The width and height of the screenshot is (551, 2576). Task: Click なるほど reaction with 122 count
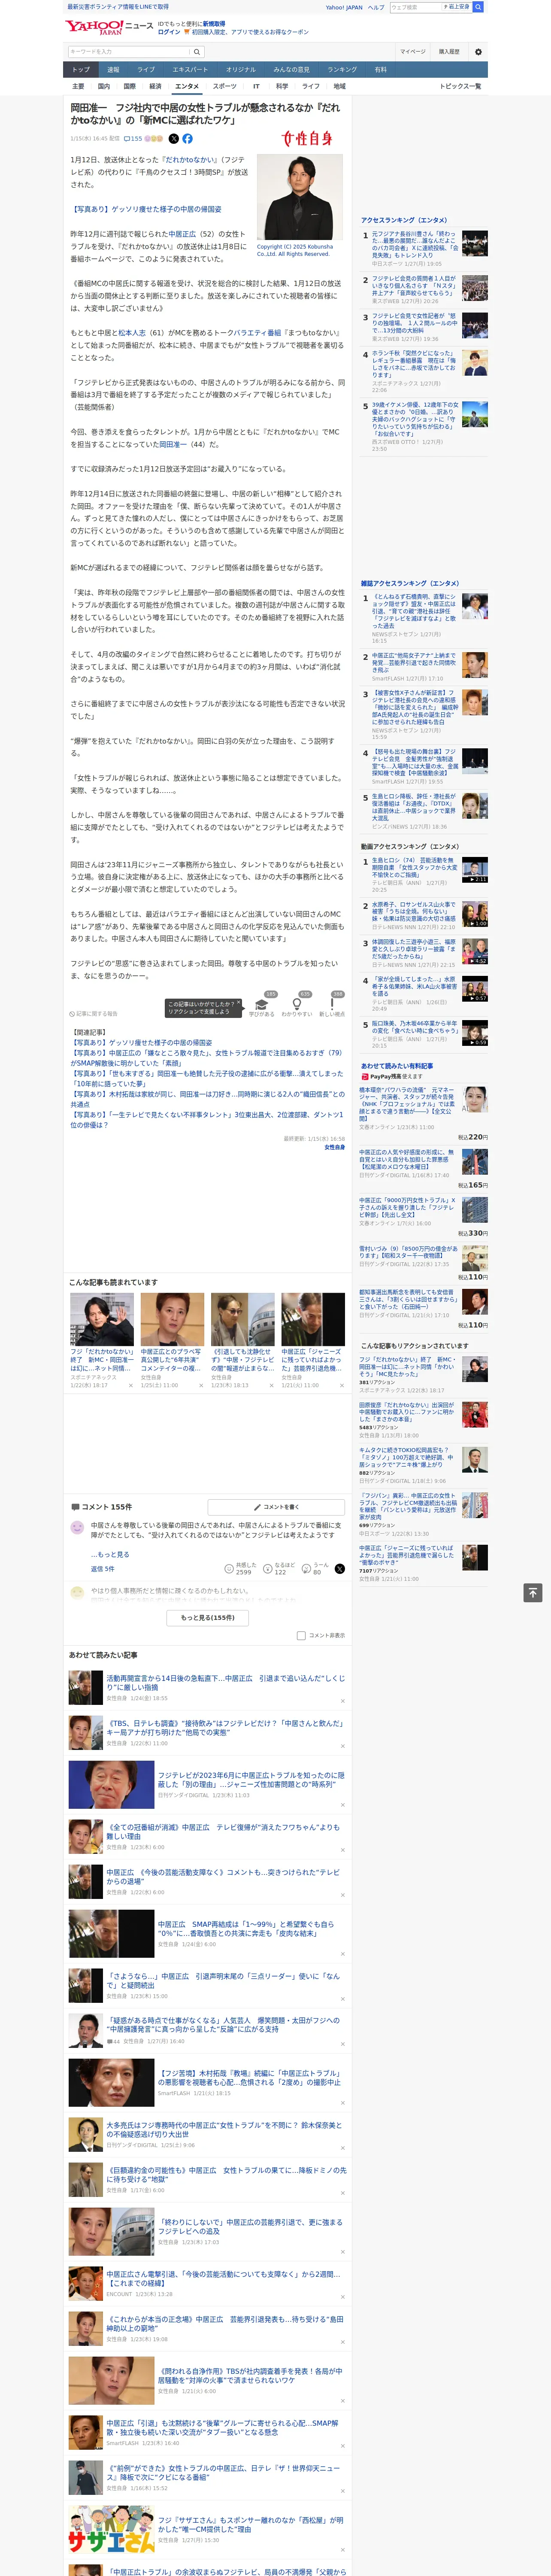279,1569
